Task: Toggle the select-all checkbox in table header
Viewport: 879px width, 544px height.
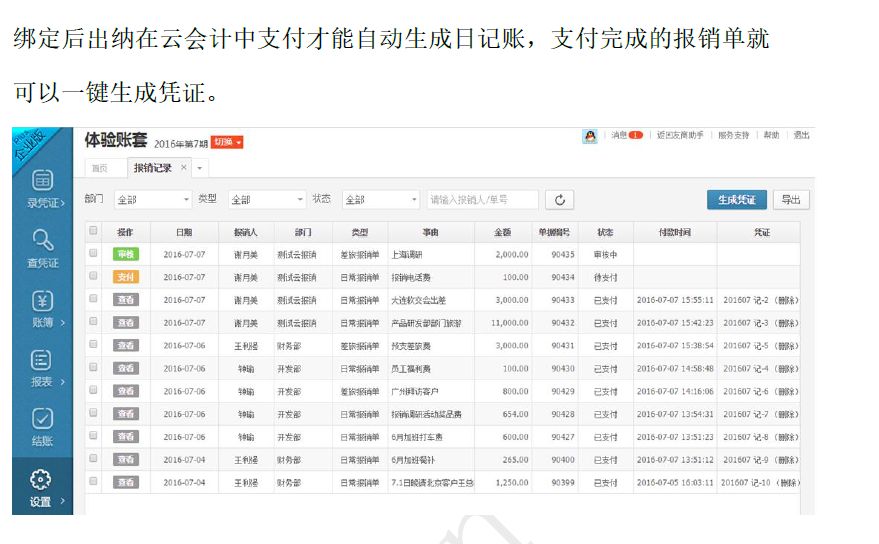Action: 94,231
